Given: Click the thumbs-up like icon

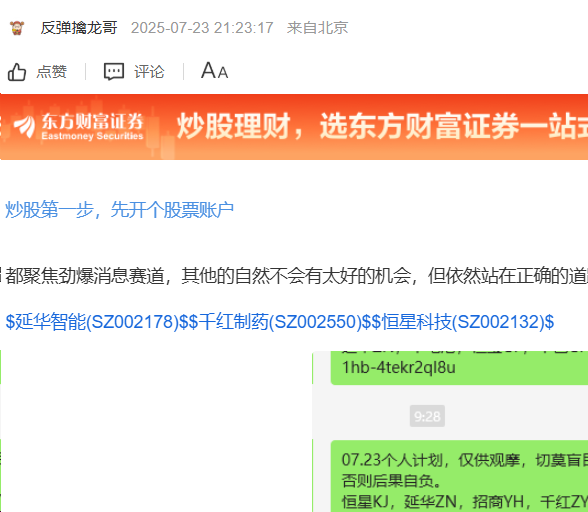Looking at the screenshot, I should pos(17,72).
